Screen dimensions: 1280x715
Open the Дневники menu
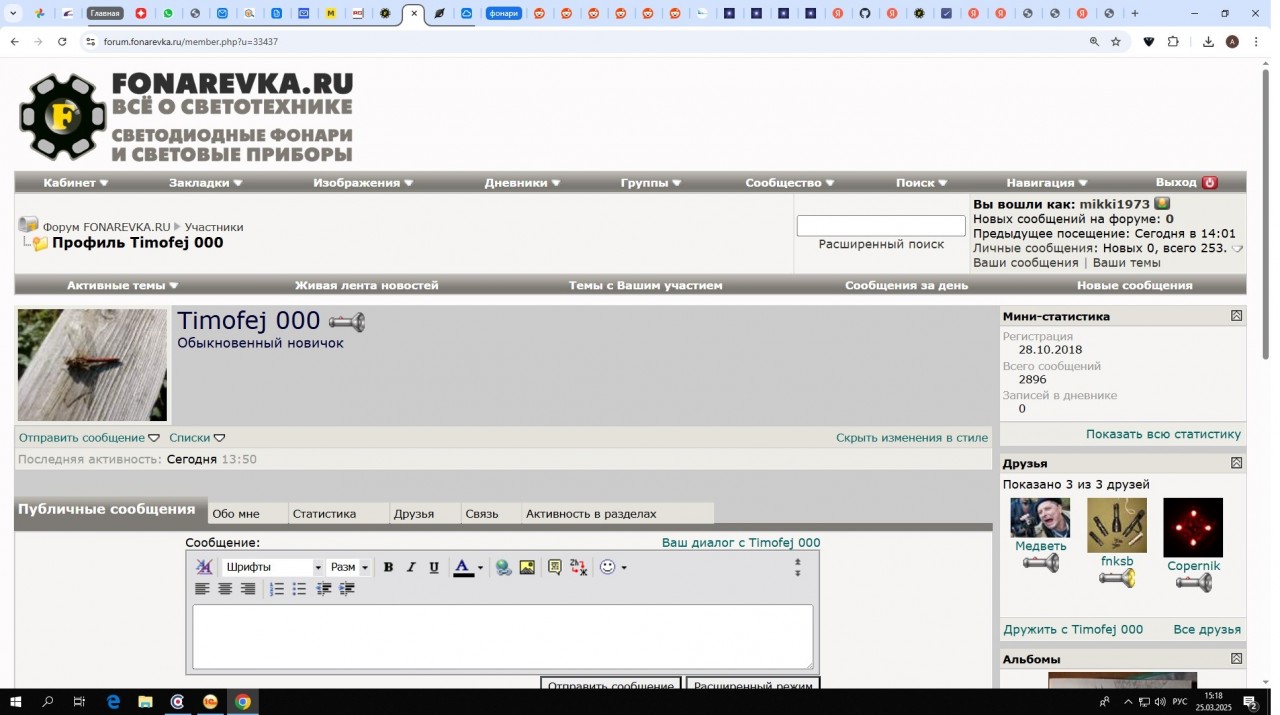tap(522, 183)
